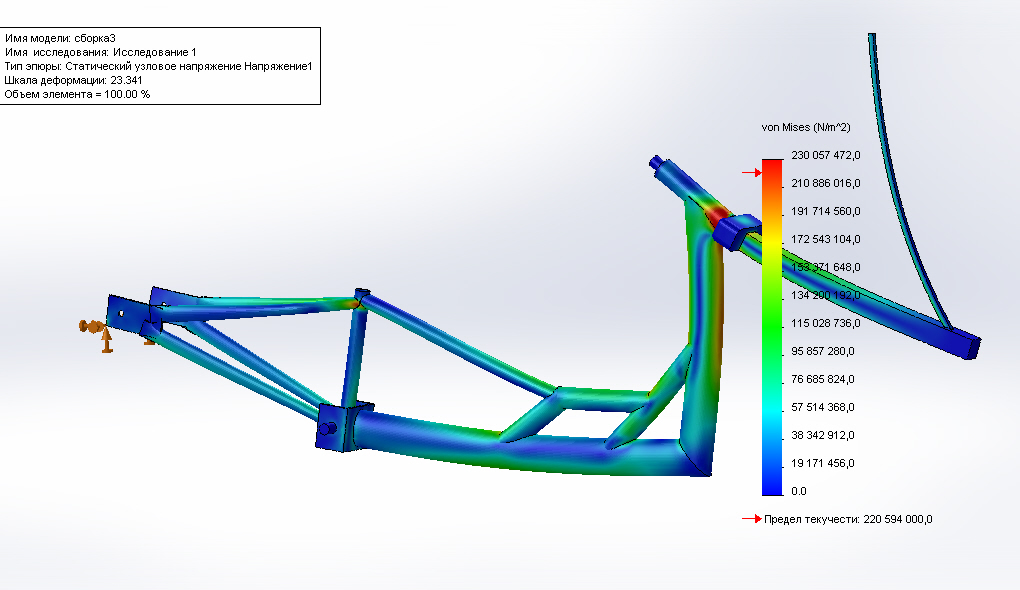Select legend value 19 171 456,0
Screen dimensions: 1020x590
(823, 463)
